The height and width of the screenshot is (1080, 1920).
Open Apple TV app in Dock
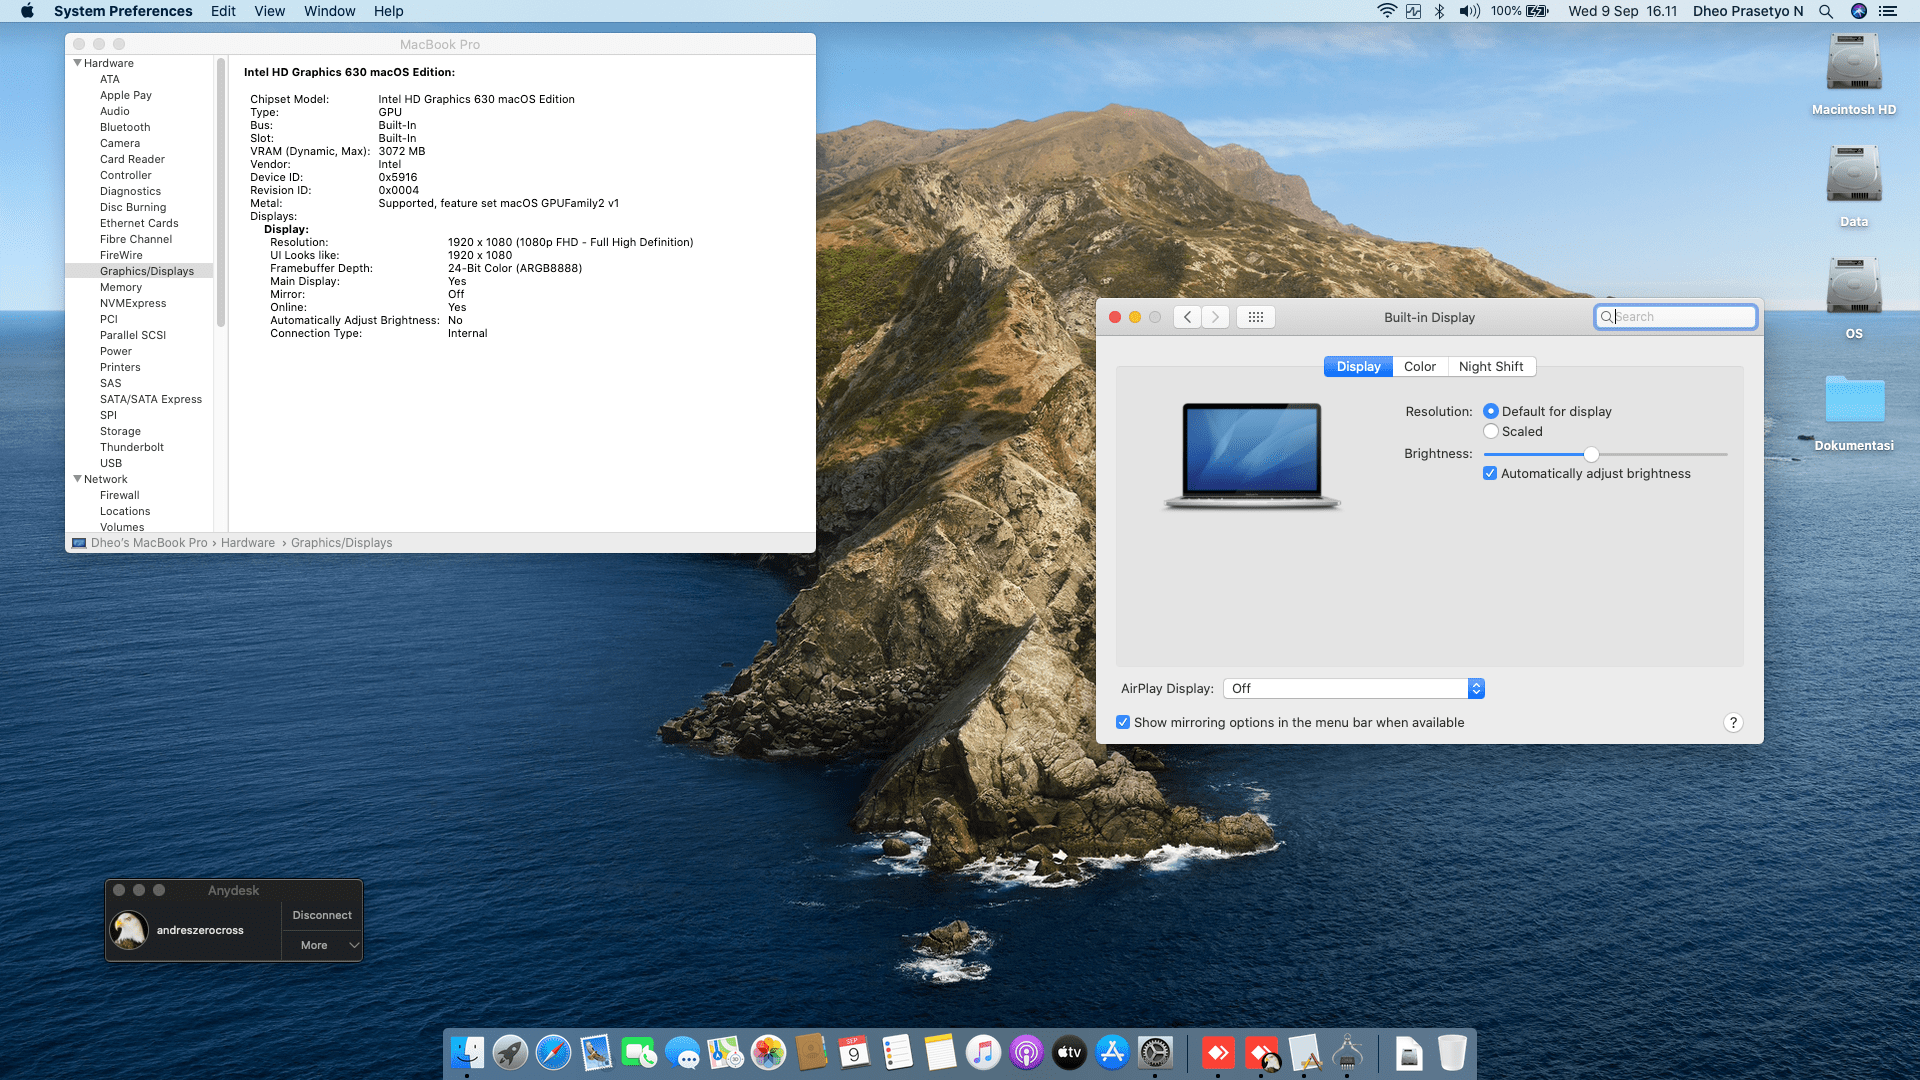1069,1052
